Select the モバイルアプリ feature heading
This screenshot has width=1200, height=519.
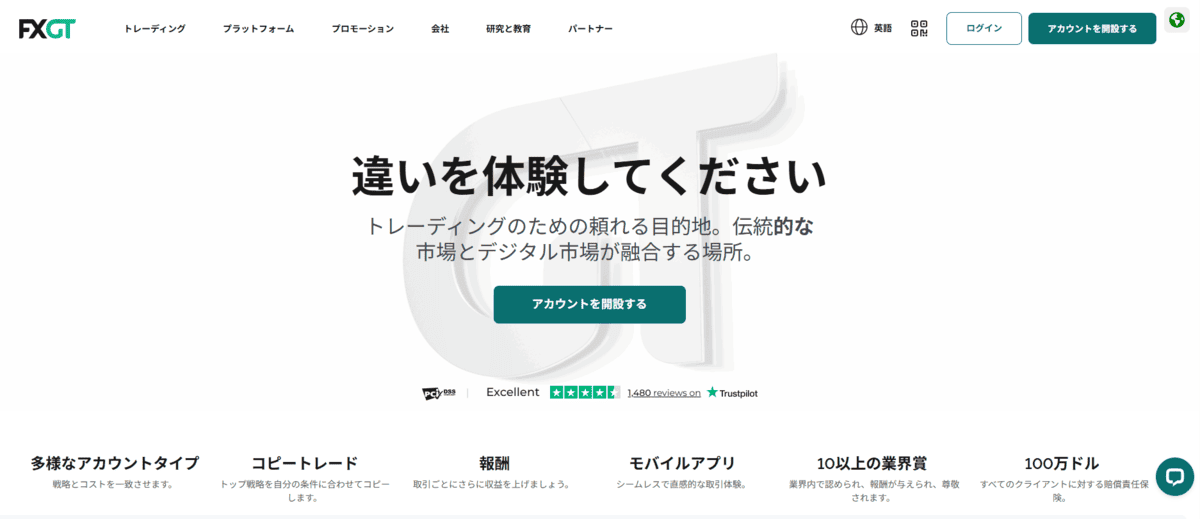point(682,463)
